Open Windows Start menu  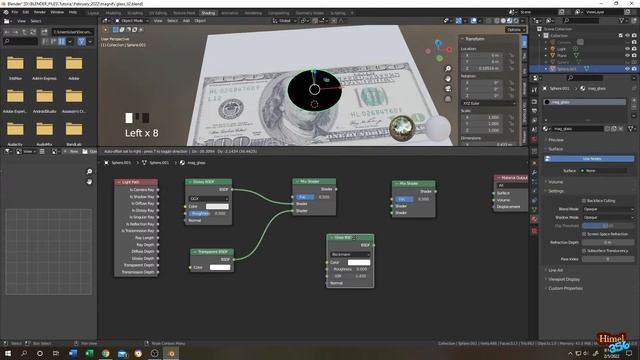pyautogui.click(x=8, y=353)
